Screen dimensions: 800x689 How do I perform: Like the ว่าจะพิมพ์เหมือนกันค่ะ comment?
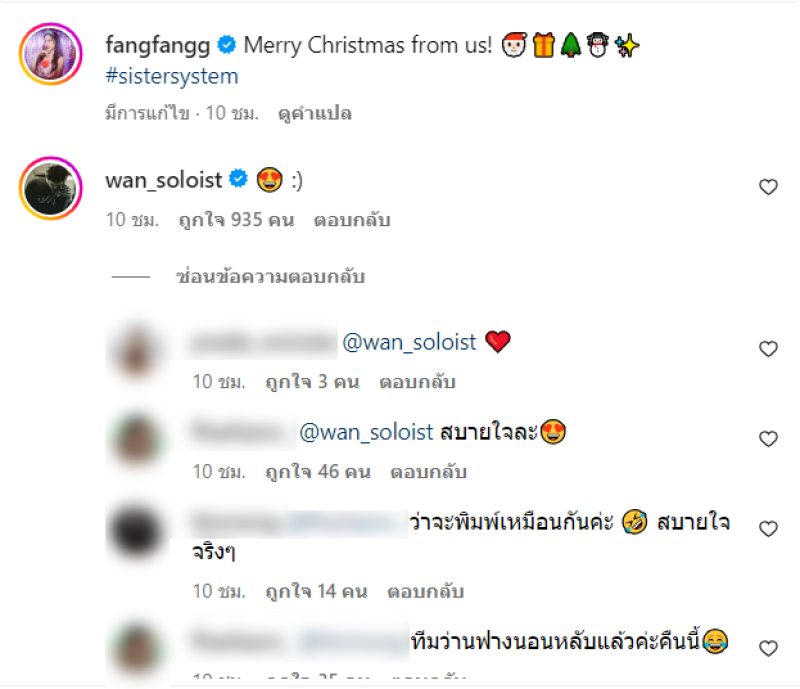pos(768,529)
